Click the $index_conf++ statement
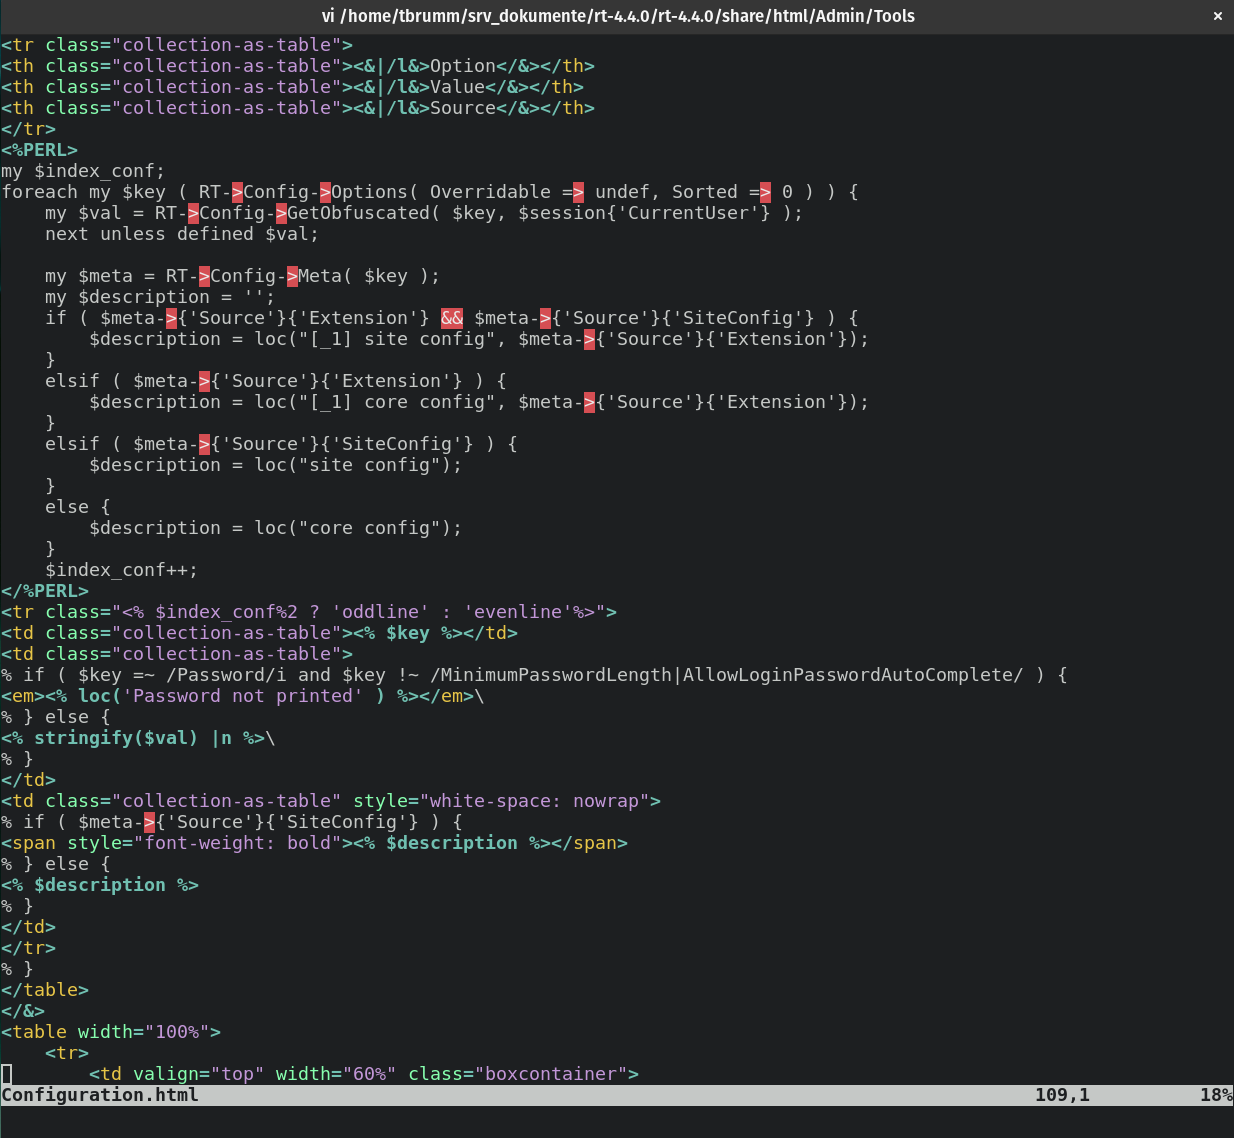The width and height of the screenshot is (1234, 1138). point(121,570)
